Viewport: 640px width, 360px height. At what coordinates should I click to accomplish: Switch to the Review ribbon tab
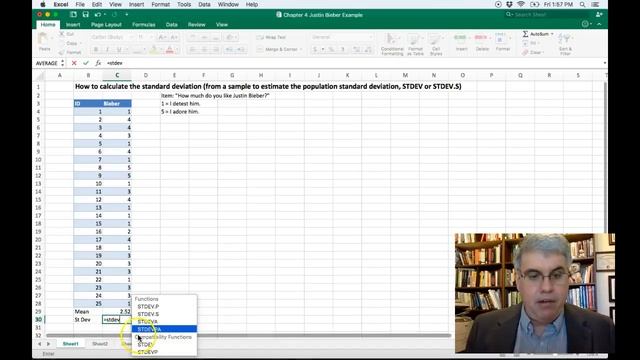[197, 24]
